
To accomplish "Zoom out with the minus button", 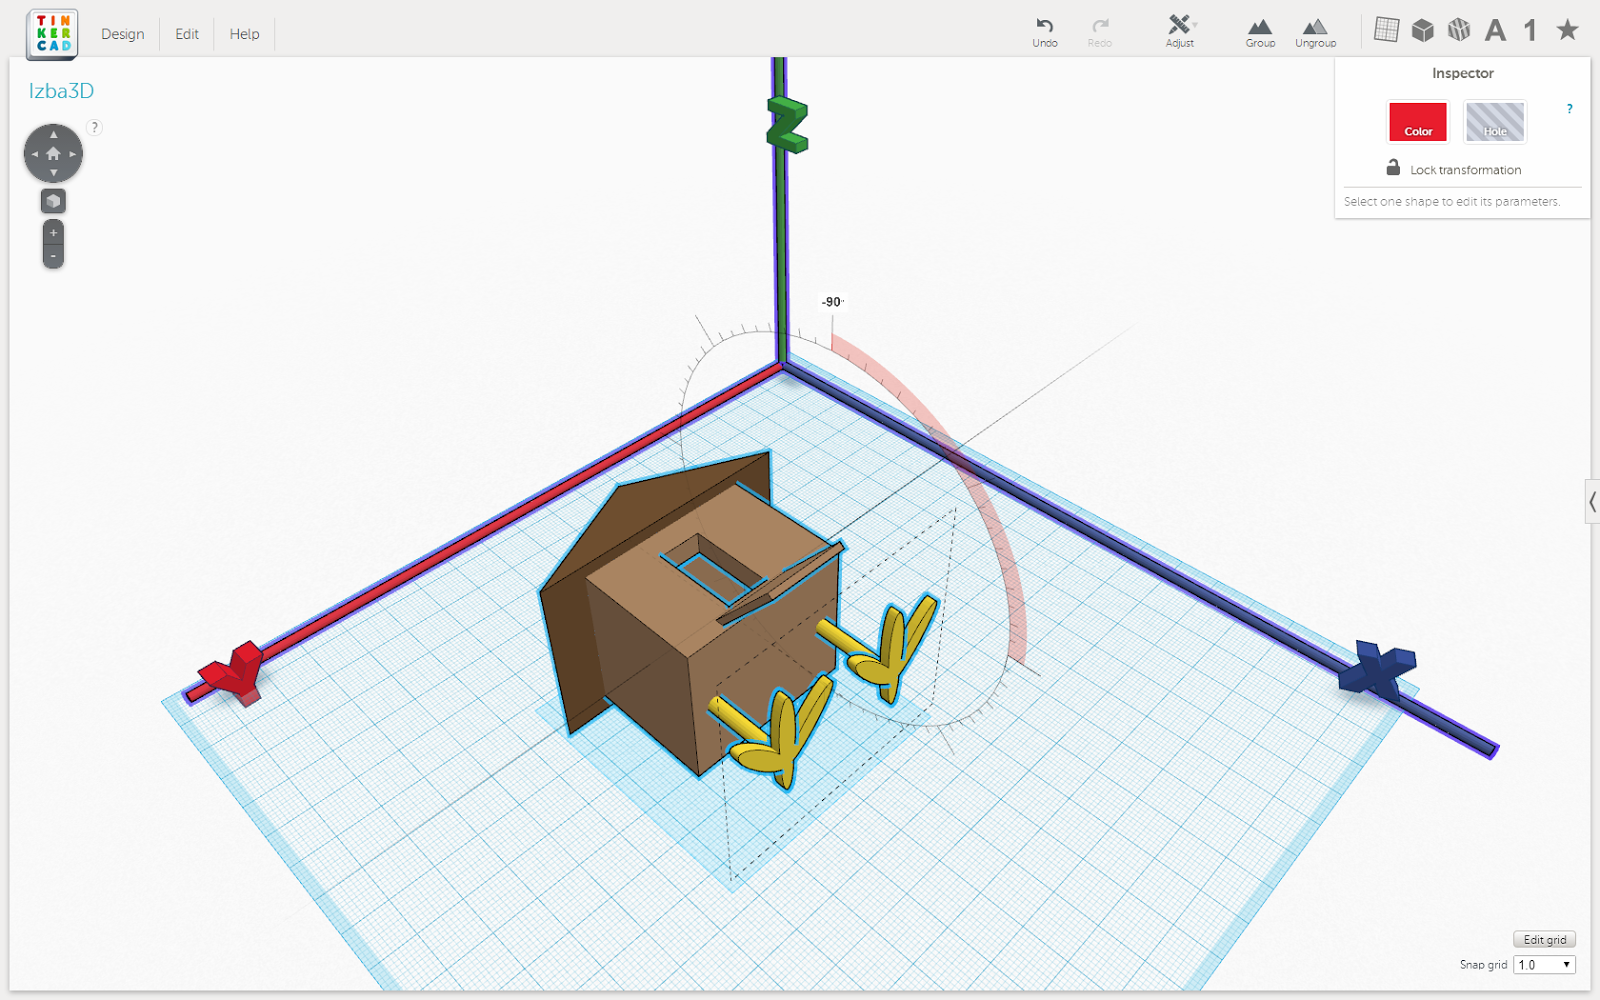I will coord(53,256).
